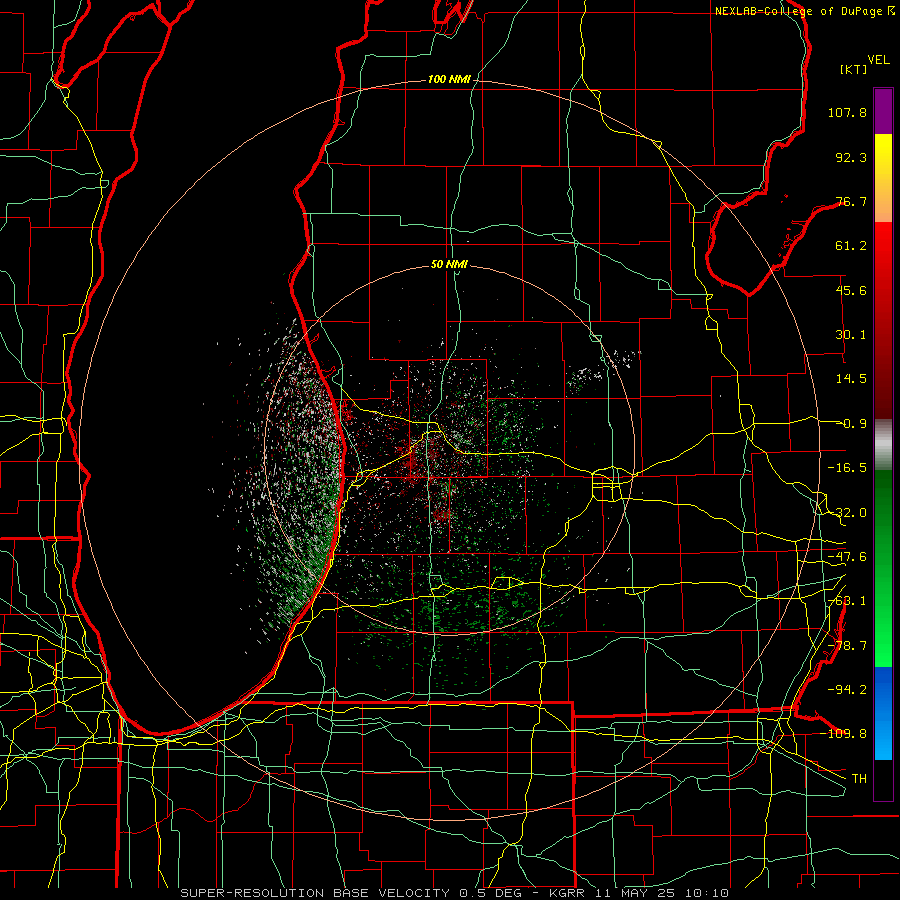This screenshot has width=900, height=900.
Task: Click the yellow-orange segment of color bar
Action: [883, 178]
